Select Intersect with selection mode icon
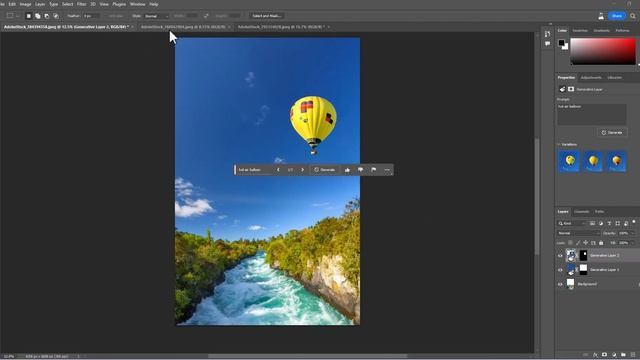 point(56,16)
